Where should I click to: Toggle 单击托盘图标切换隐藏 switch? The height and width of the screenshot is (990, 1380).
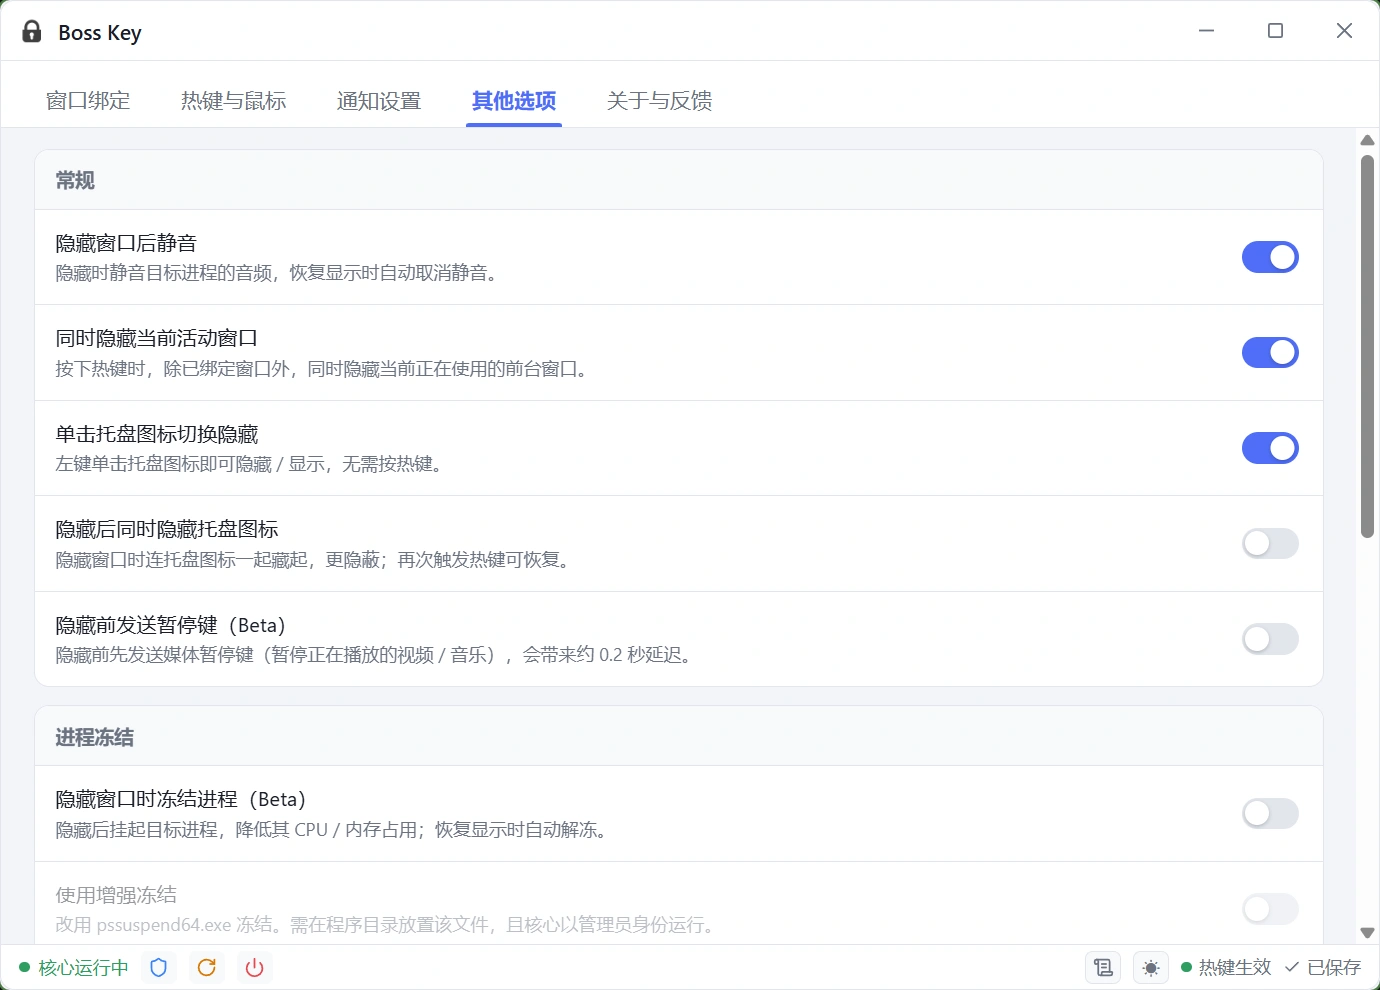click(1270, 448)
